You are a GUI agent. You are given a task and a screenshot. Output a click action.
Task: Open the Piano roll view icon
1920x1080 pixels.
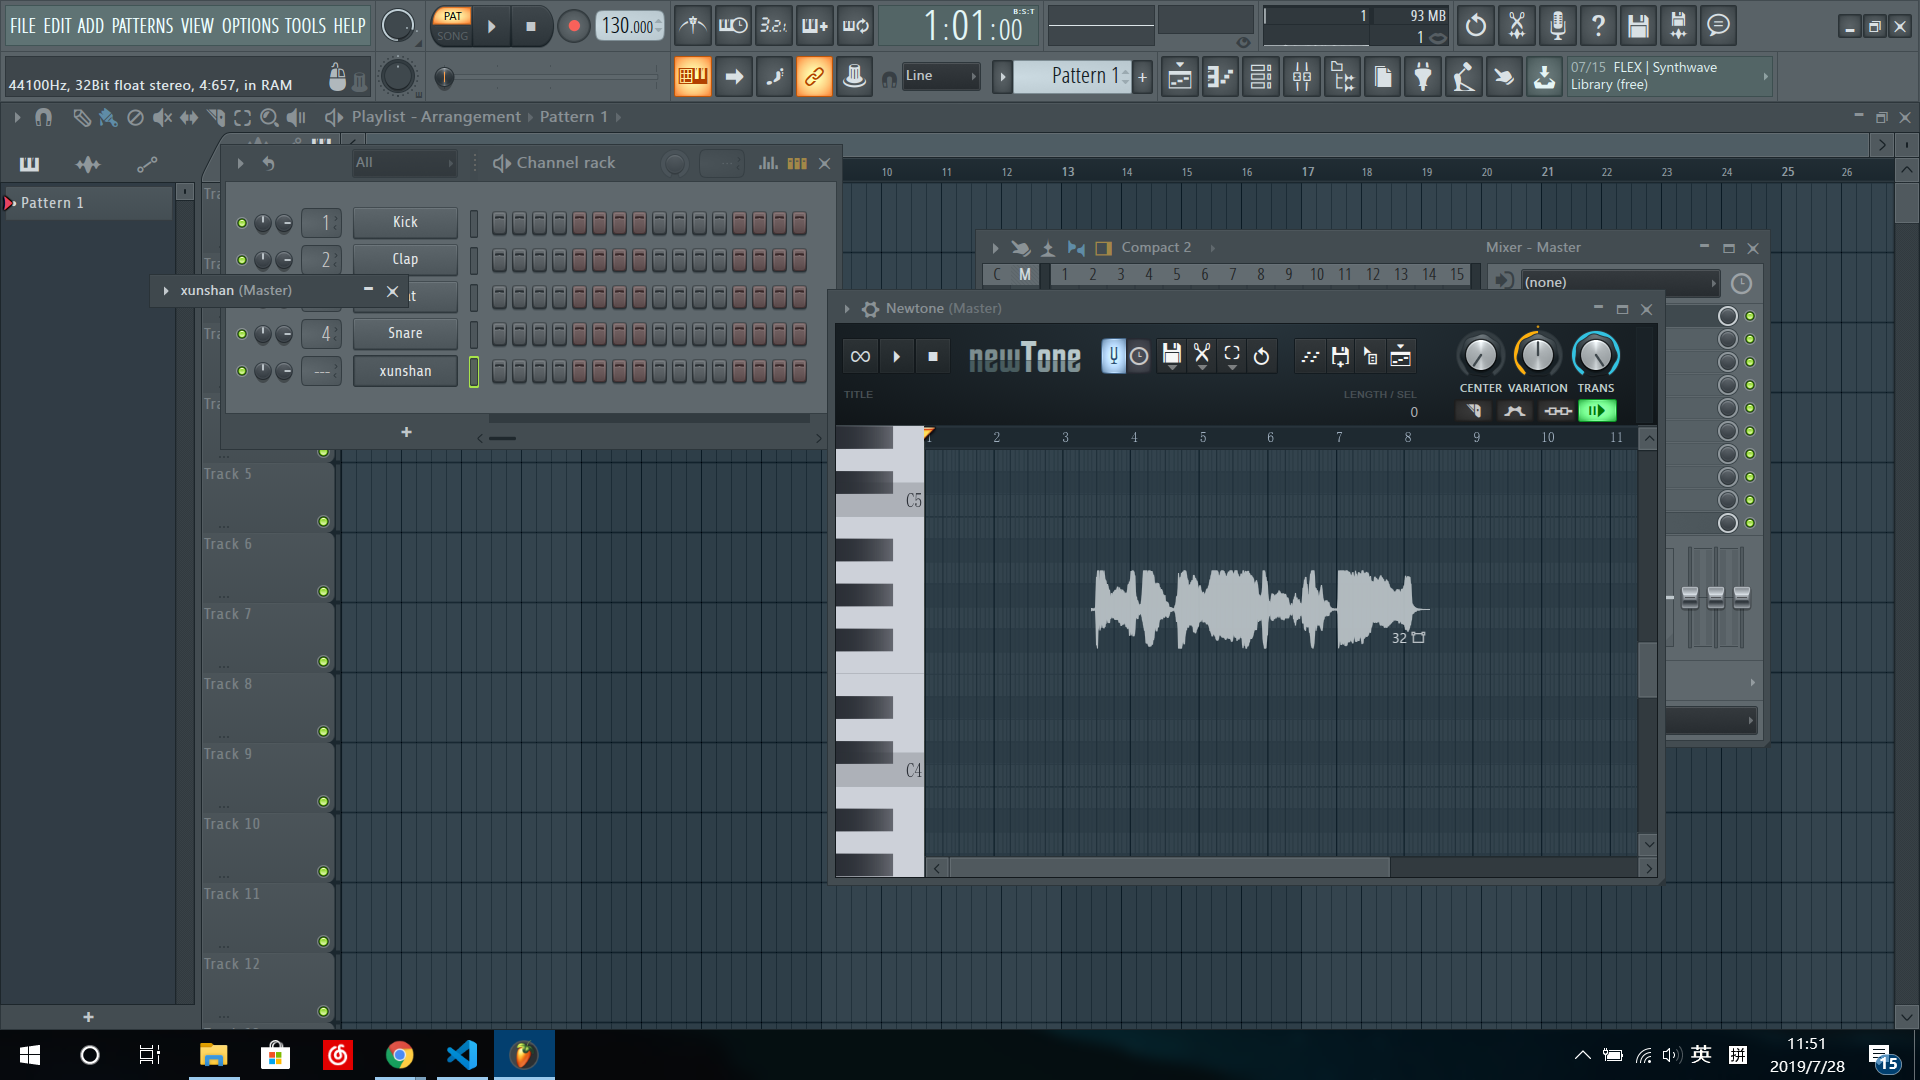1220,77
